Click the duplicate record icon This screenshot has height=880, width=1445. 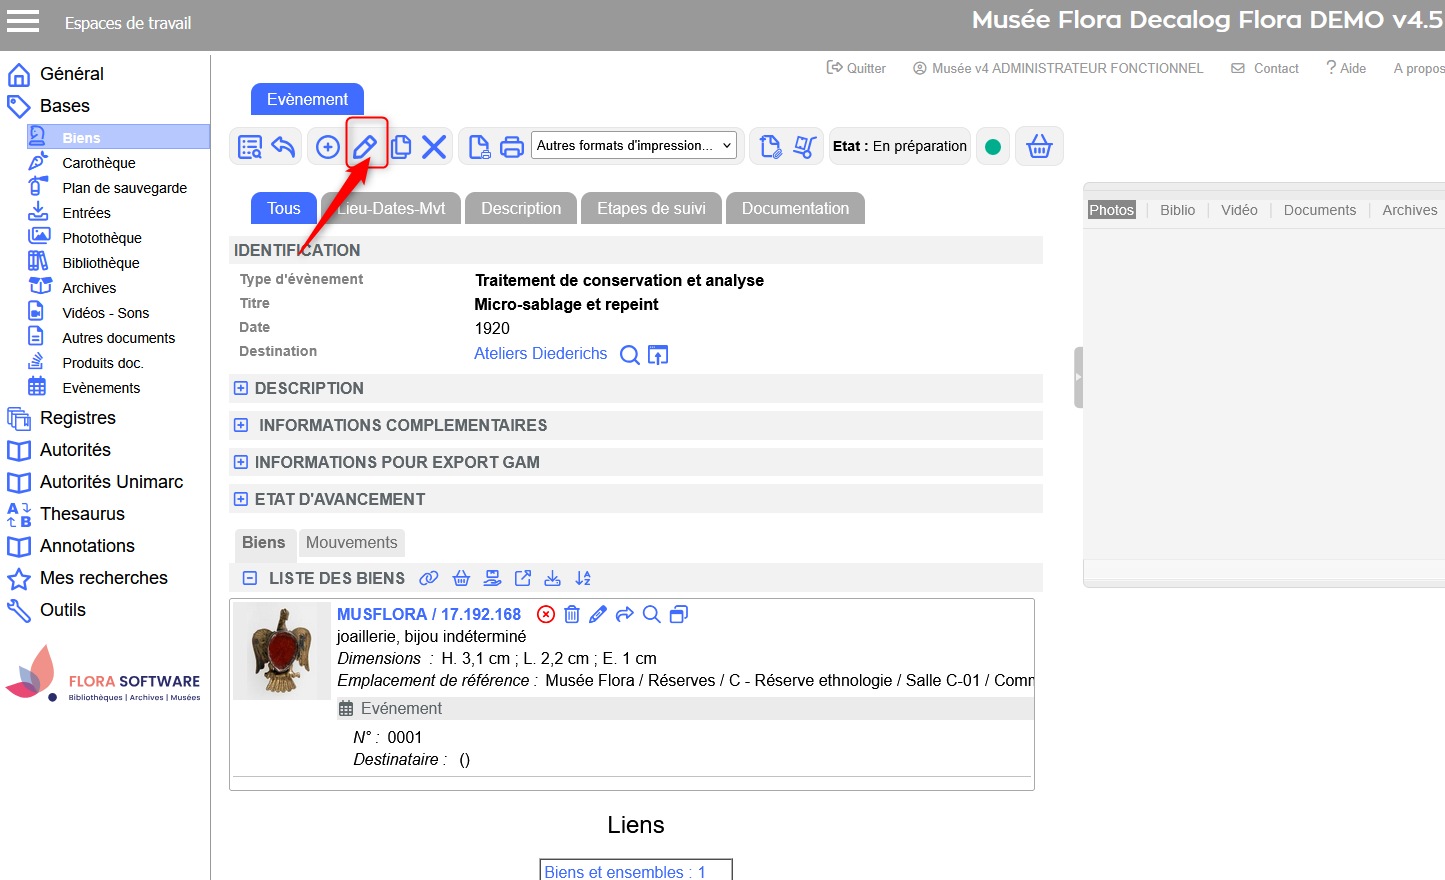coord(401,147)
